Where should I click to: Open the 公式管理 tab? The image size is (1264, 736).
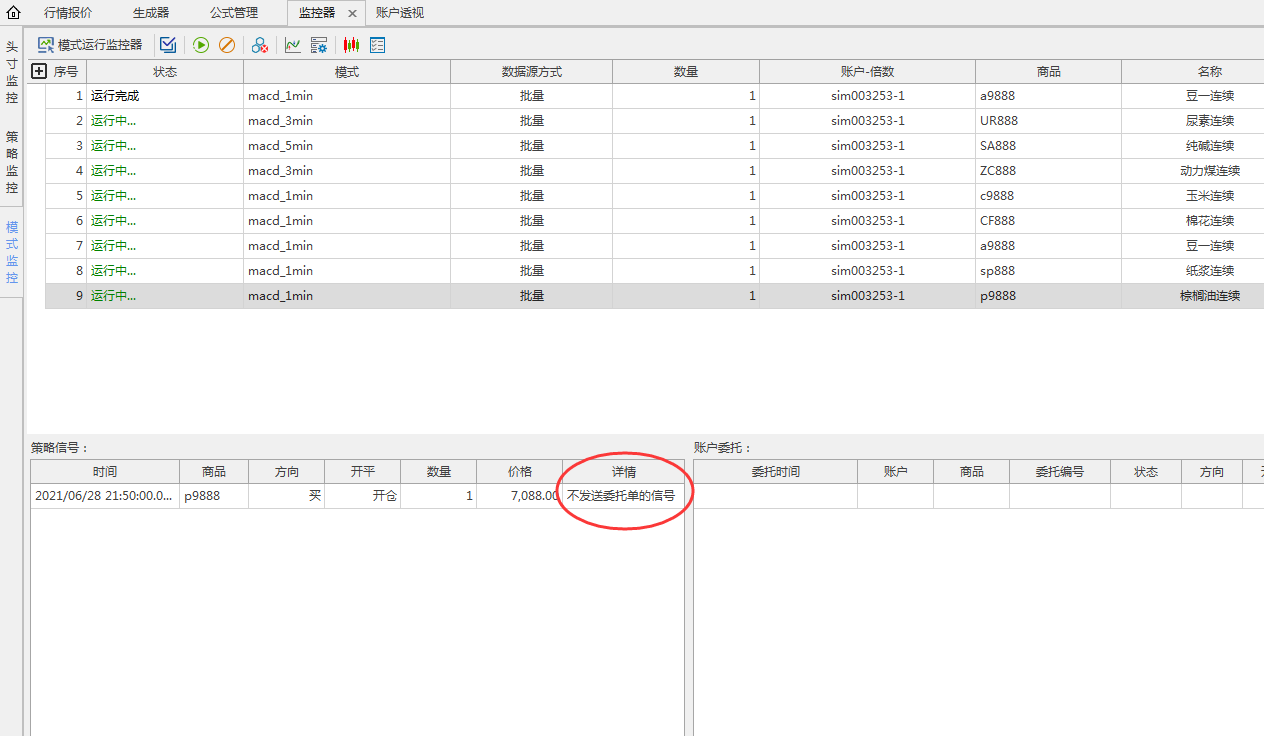[x=233, y=13]
